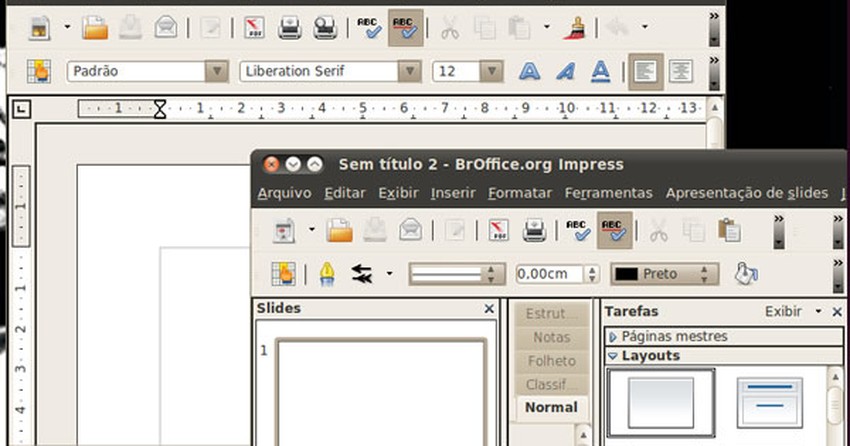Click the Exibir button in Tarefas panel

[783, 311]
